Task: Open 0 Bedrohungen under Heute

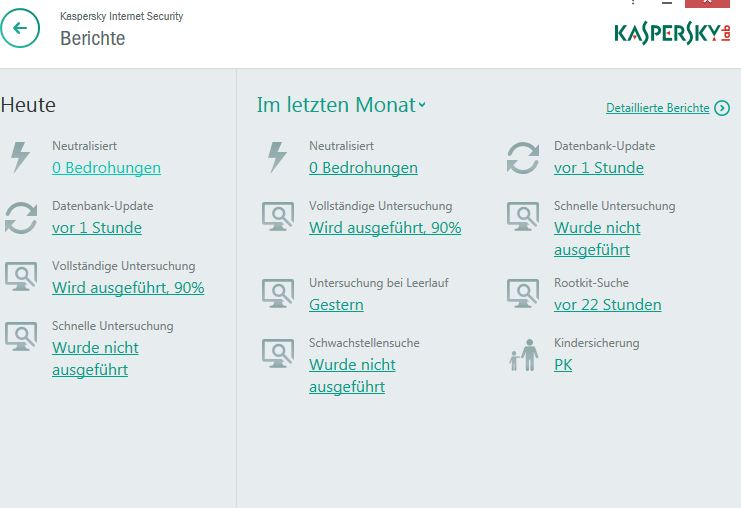Action: coord(106,168)
